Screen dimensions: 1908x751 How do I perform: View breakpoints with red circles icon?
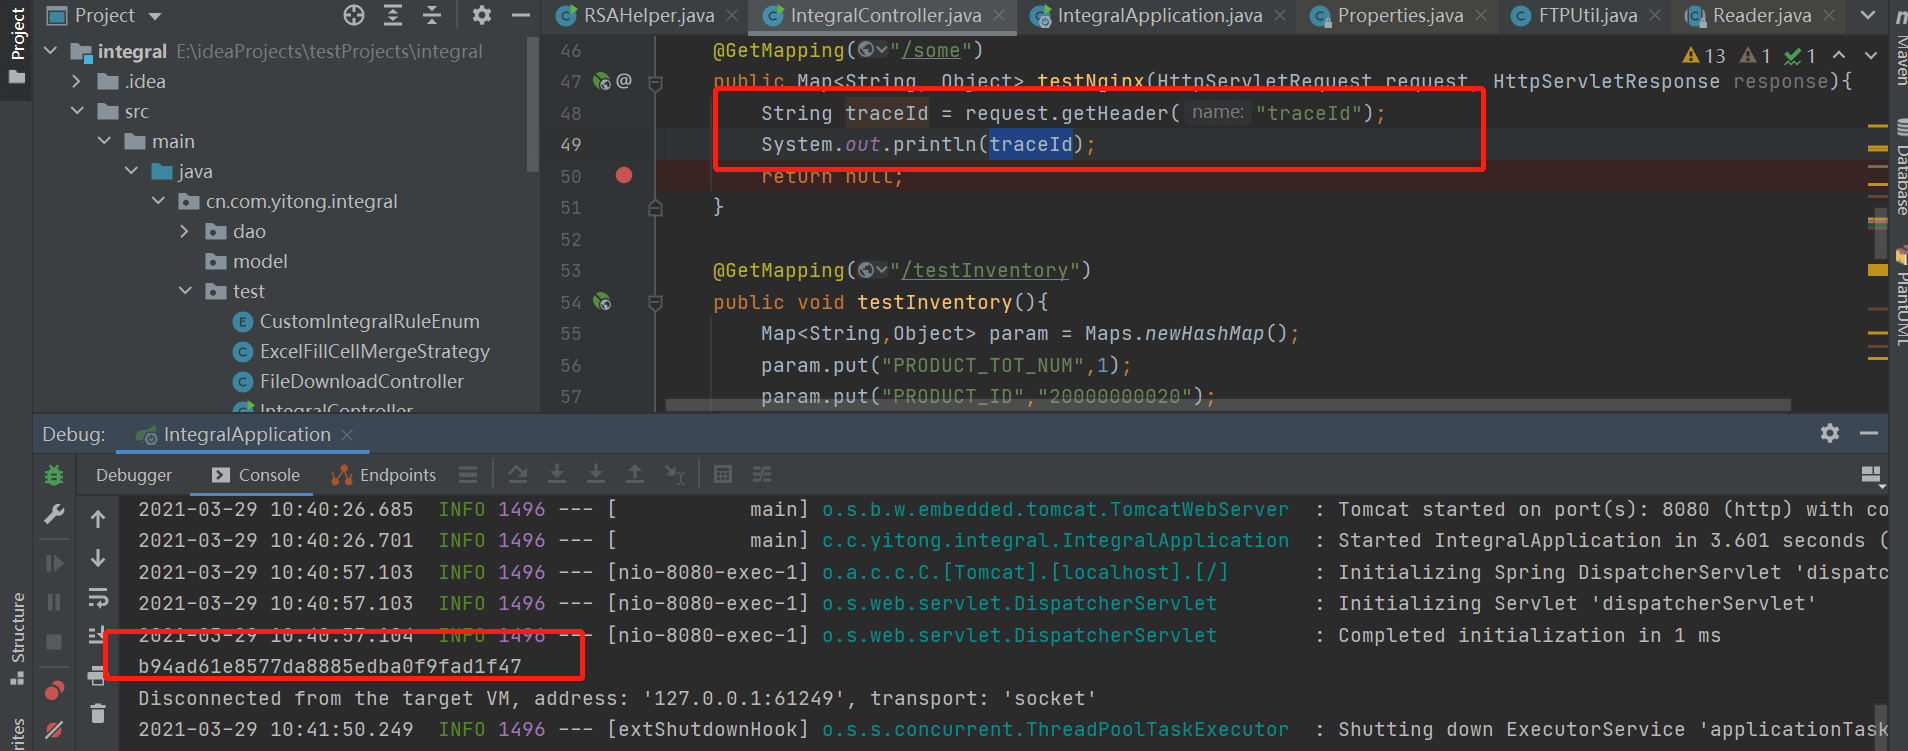[54, 691]
